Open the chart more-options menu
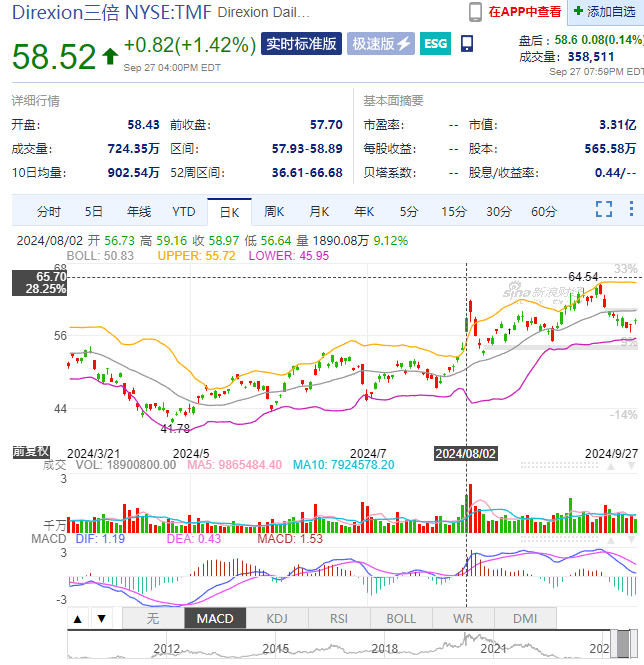The width and height of the screenshot is (644, 665). [x=630, y=209]
